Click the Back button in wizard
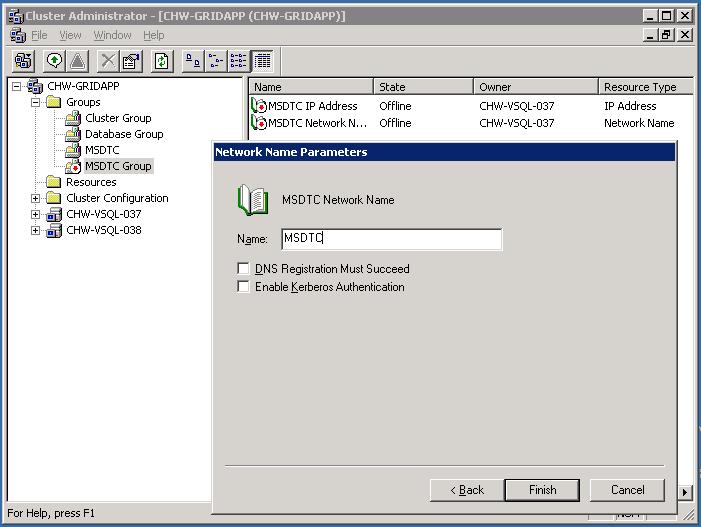Image resolution: width=701 pixels, height=527 pixels. click(467, 490)
